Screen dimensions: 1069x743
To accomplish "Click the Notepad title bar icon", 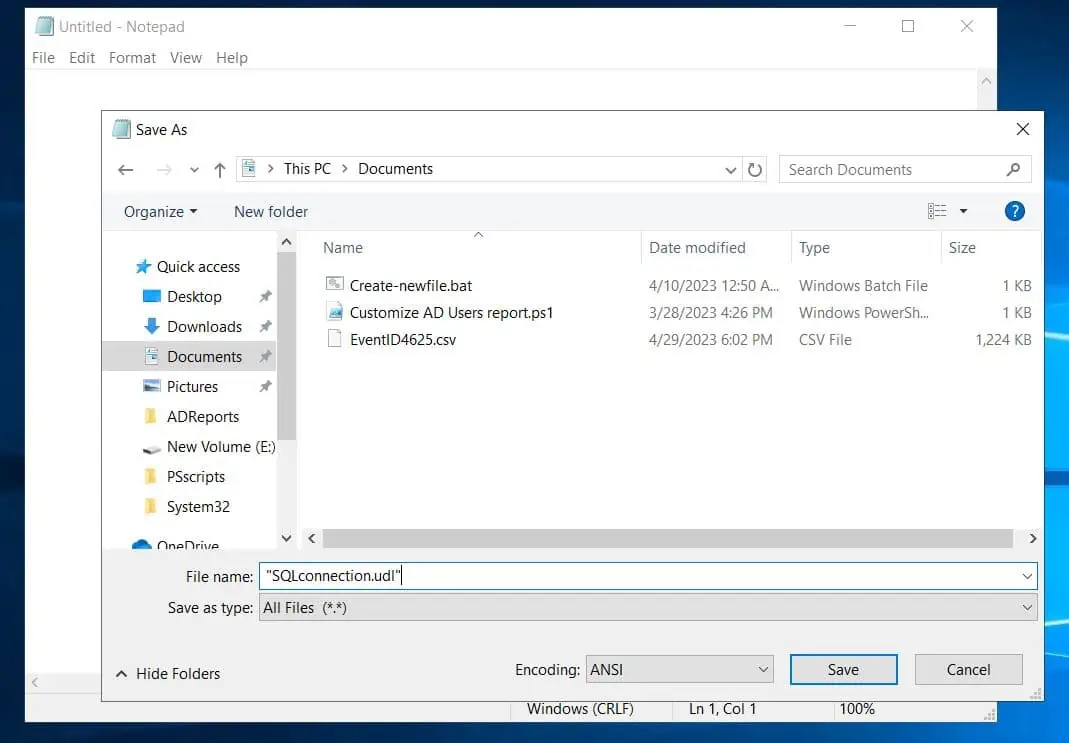I will click(x=44, y=26).
